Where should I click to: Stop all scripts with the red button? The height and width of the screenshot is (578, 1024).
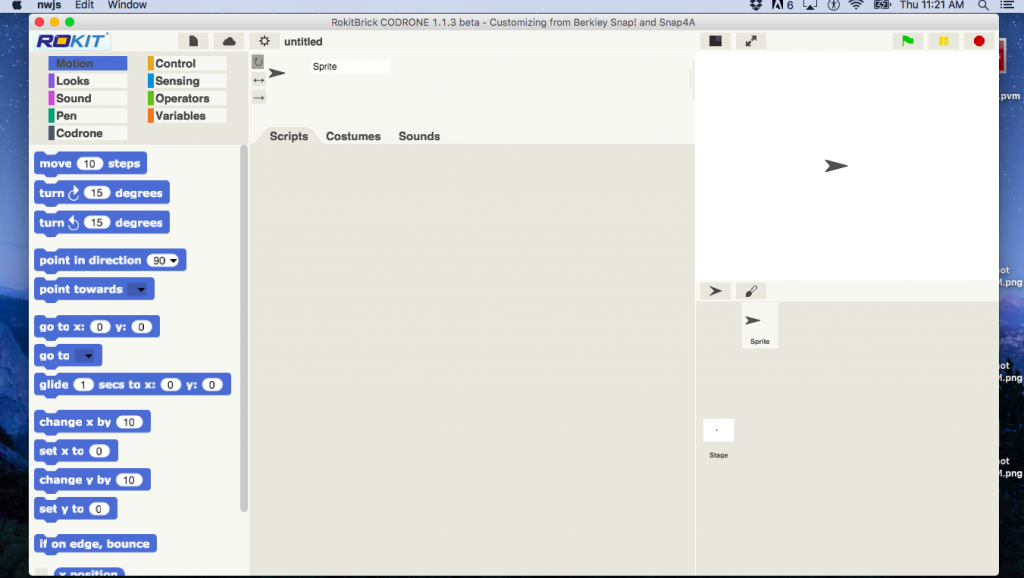point(978,41)
